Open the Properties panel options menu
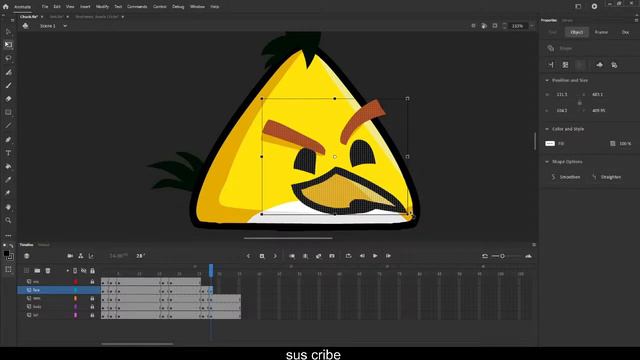The width and height of the screenshot is (640, 360). click(x=636, y=20)
